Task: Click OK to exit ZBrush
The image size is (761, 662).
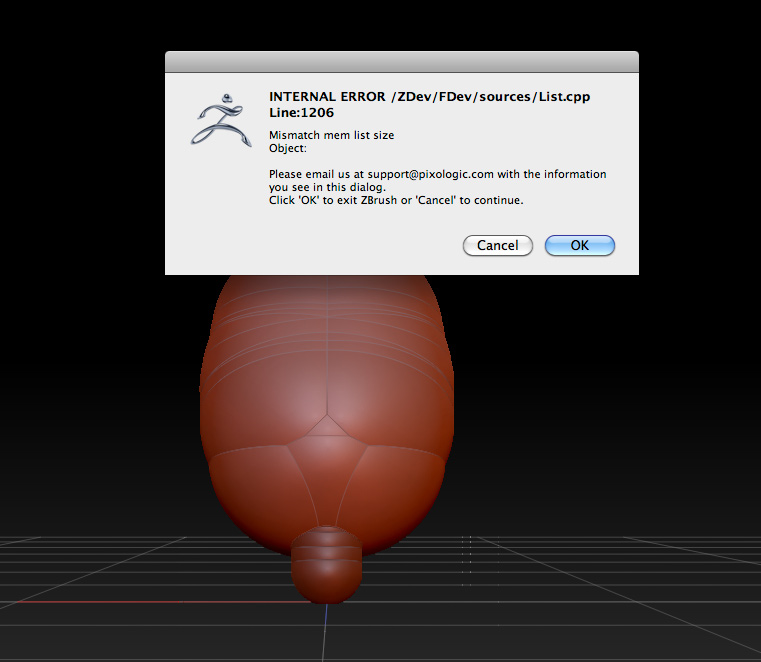Action: coord(579,245)
